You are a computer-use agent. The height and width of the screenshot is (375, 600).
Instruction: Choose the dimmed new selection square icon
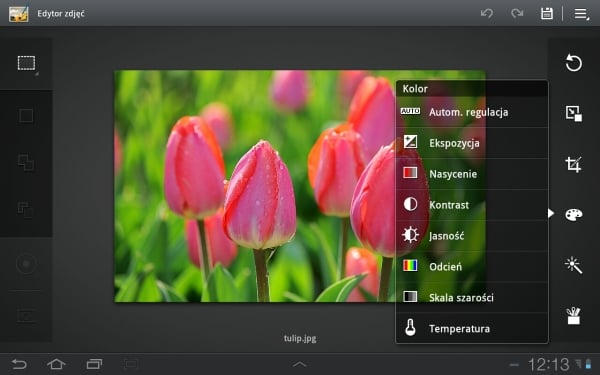click(x=26, y=115)
